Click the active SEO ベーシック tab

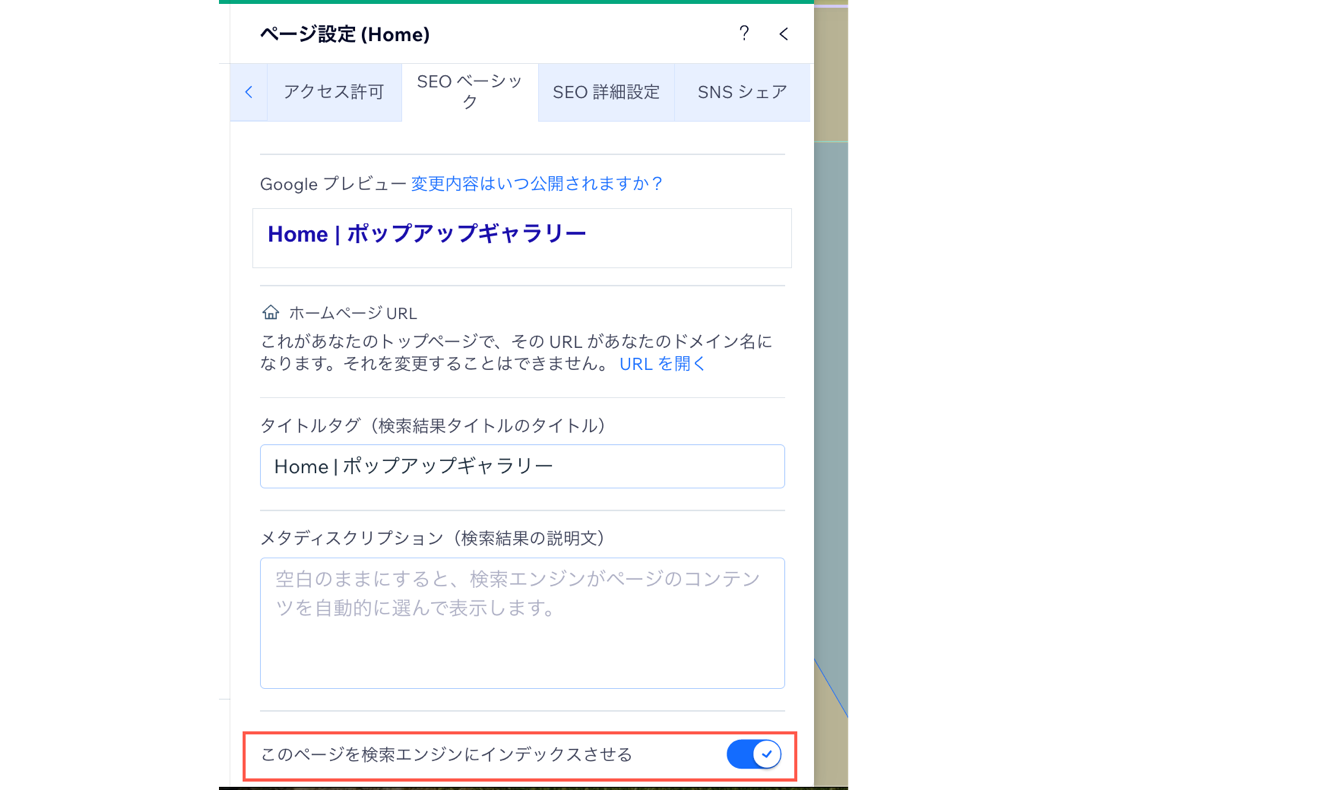(x=469, y=91)
